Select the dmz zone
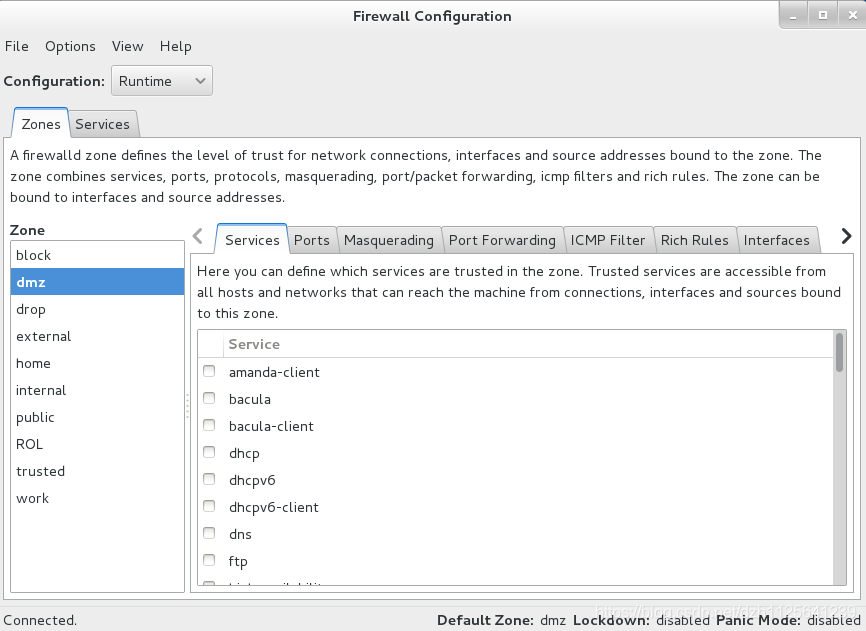The height and width of the screenshot is (631, 866). click(97, 282)
